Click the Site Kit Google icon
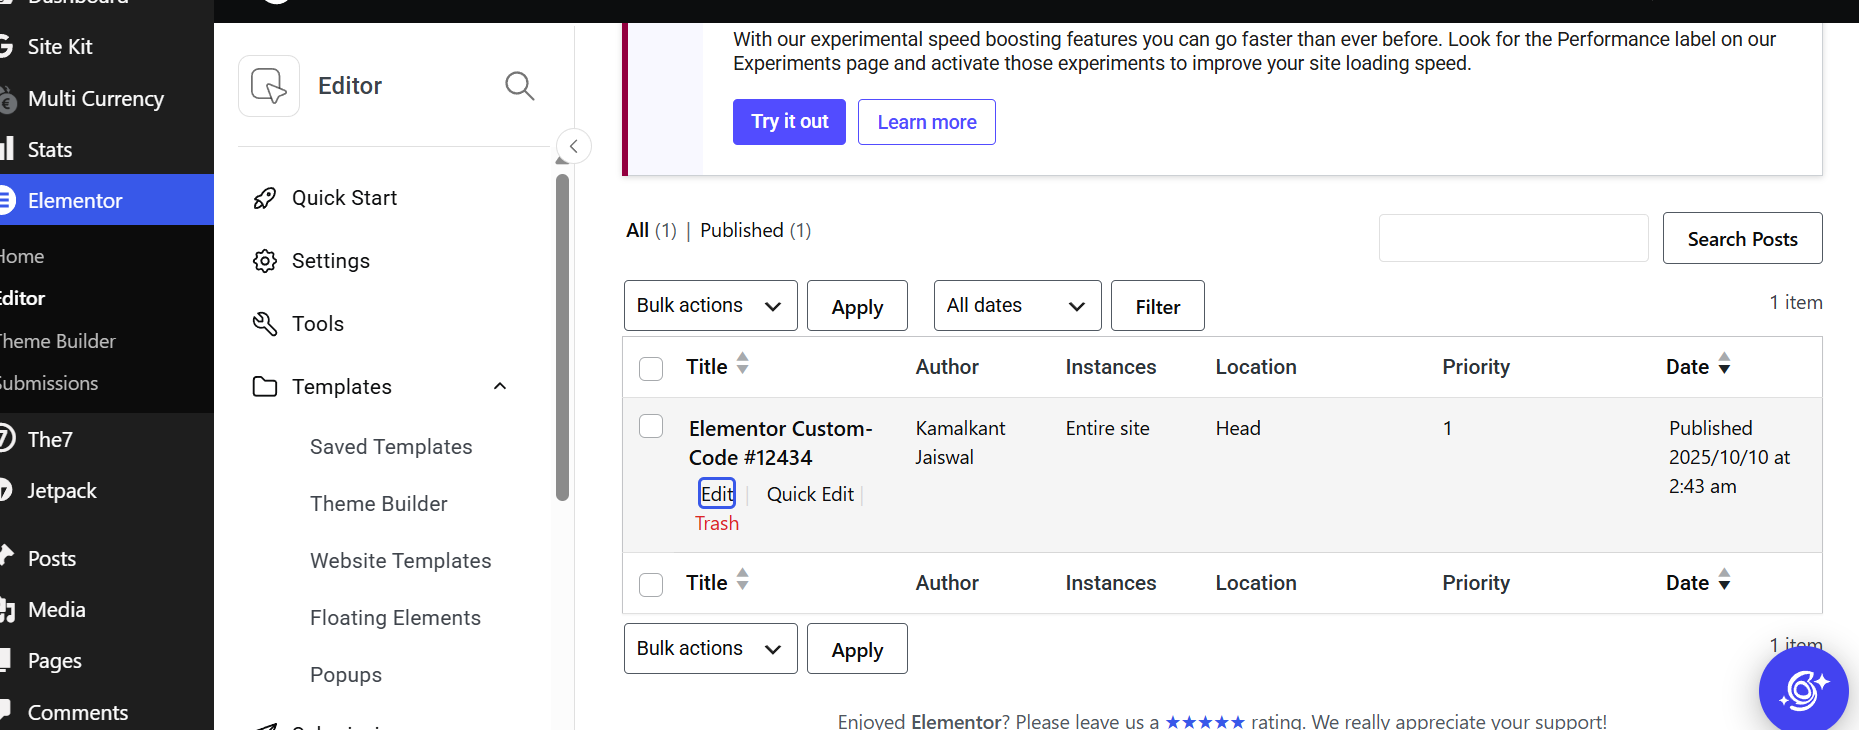This screenshot has width=1859, height=730. (6, 46)
